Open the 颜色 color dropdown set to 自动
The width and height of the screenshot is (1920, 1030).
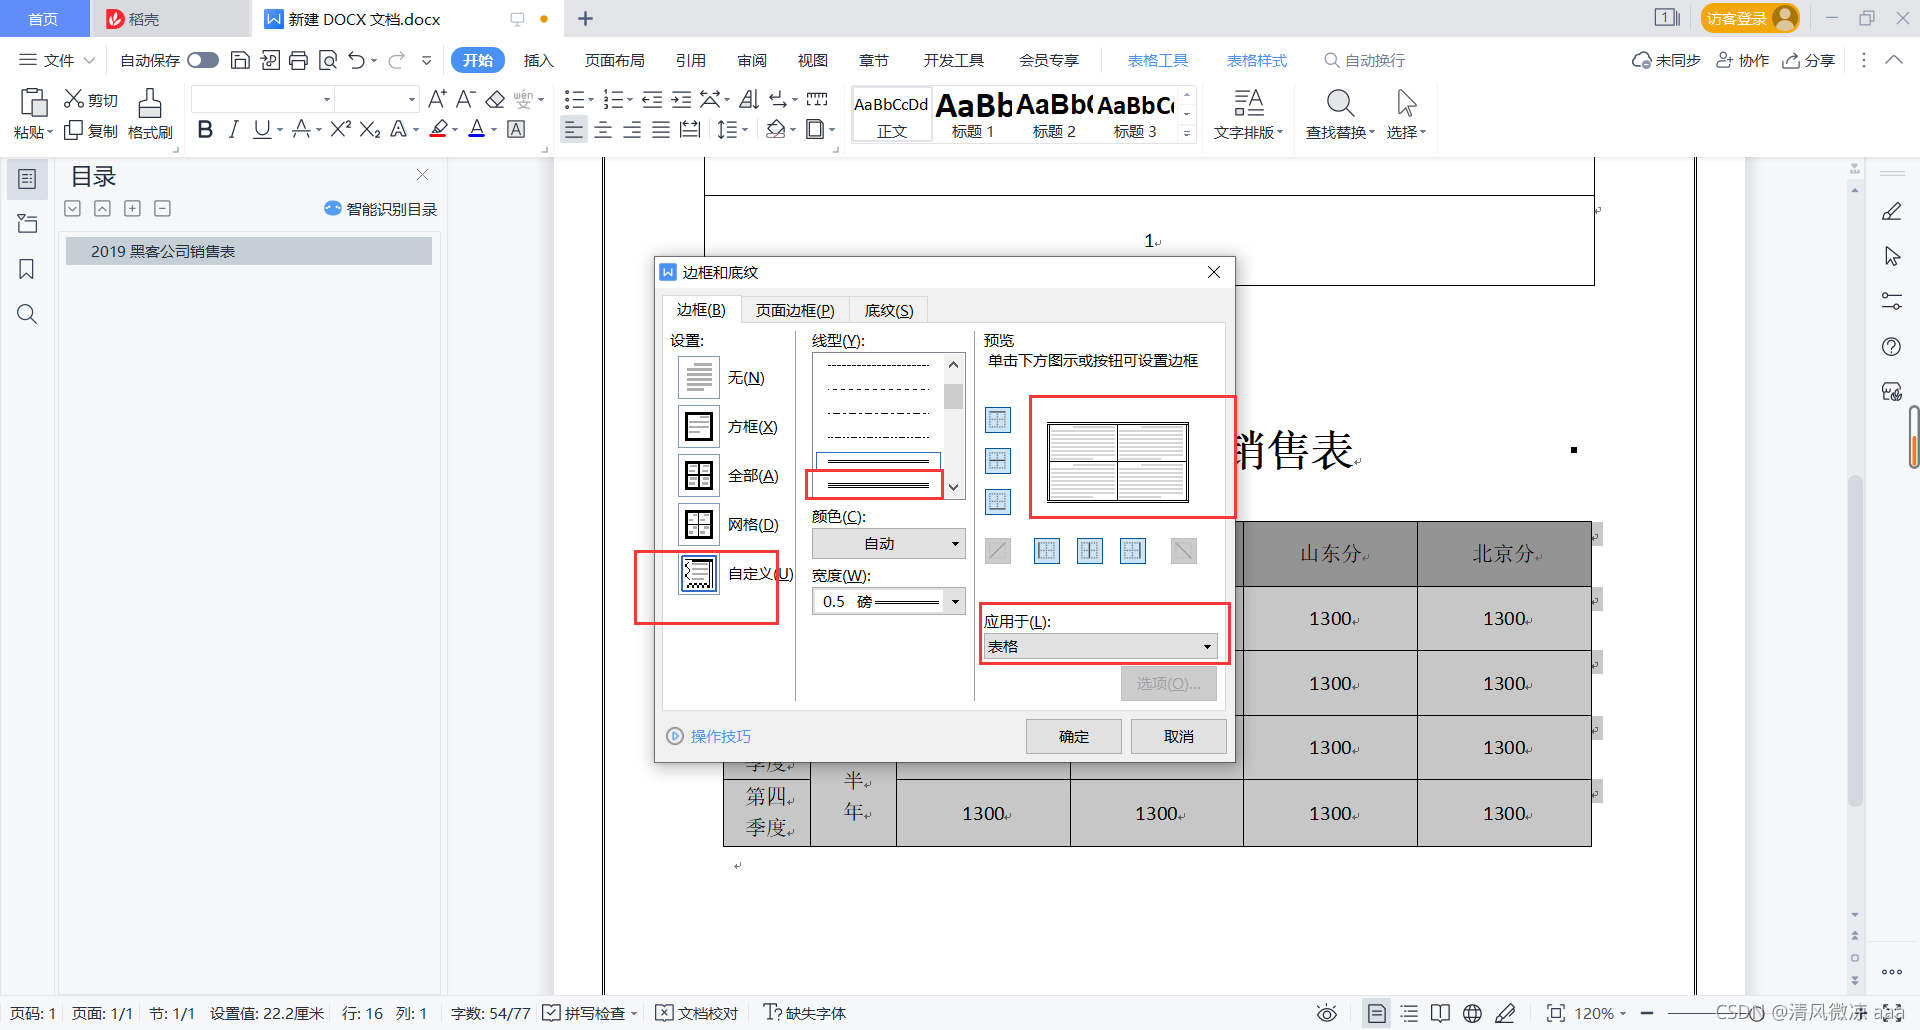tap(887, 543)
